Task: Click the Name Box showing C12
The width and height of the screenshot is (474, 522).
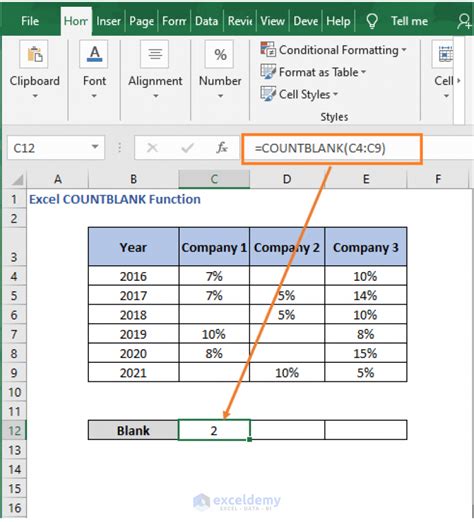Action: [56, 147]
